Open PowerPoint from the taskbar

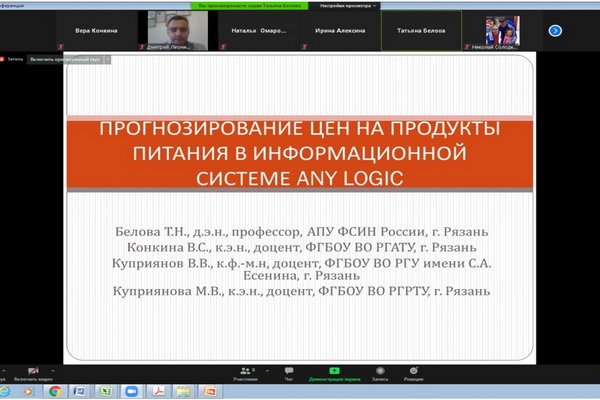point(210,391)
